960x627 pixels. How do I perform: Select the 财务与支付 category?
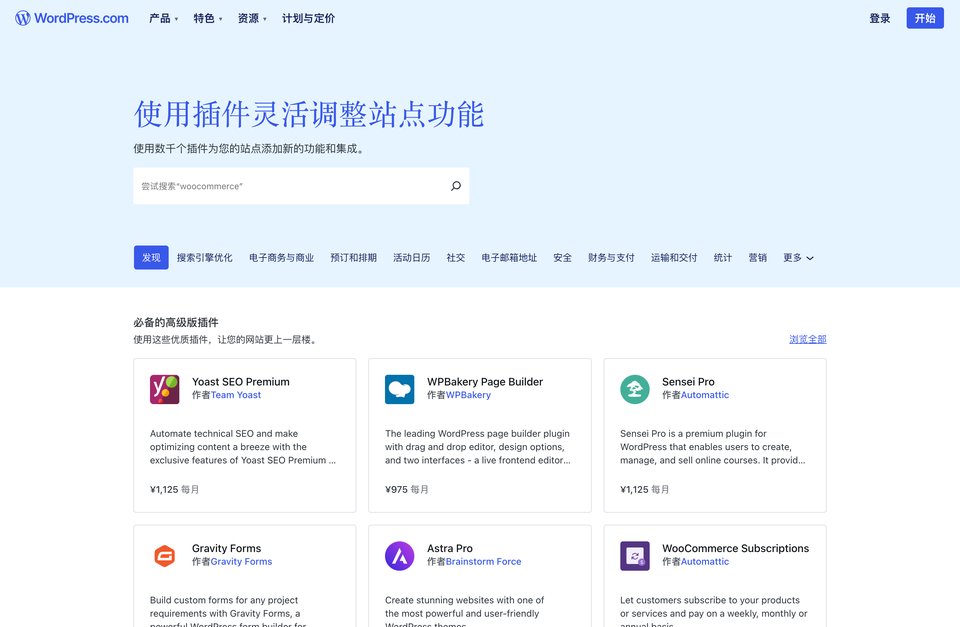coord(611,258)
